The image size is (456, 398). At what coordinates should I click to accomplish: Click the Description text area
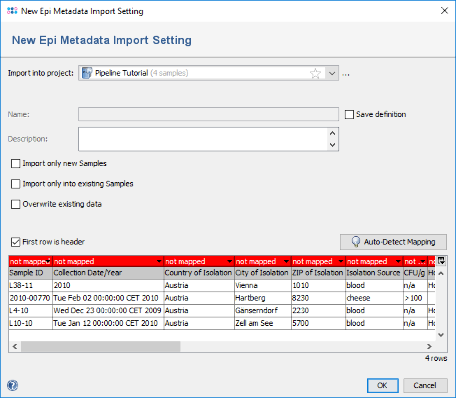203,139
